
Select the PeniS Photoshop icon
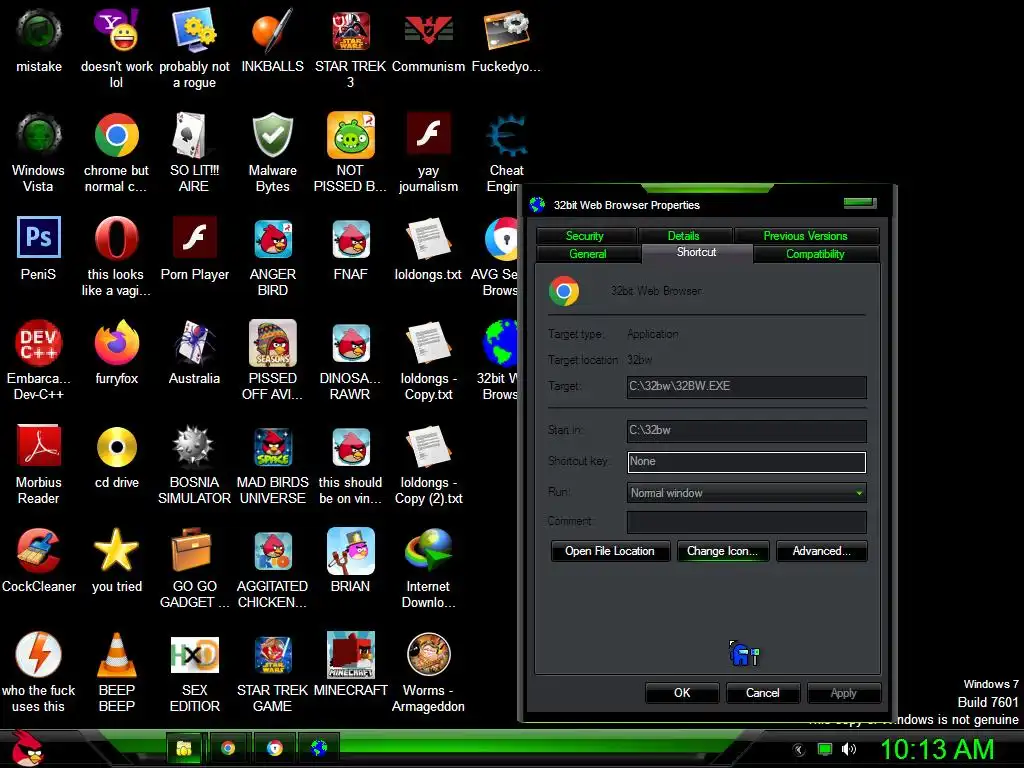(39, 248)
